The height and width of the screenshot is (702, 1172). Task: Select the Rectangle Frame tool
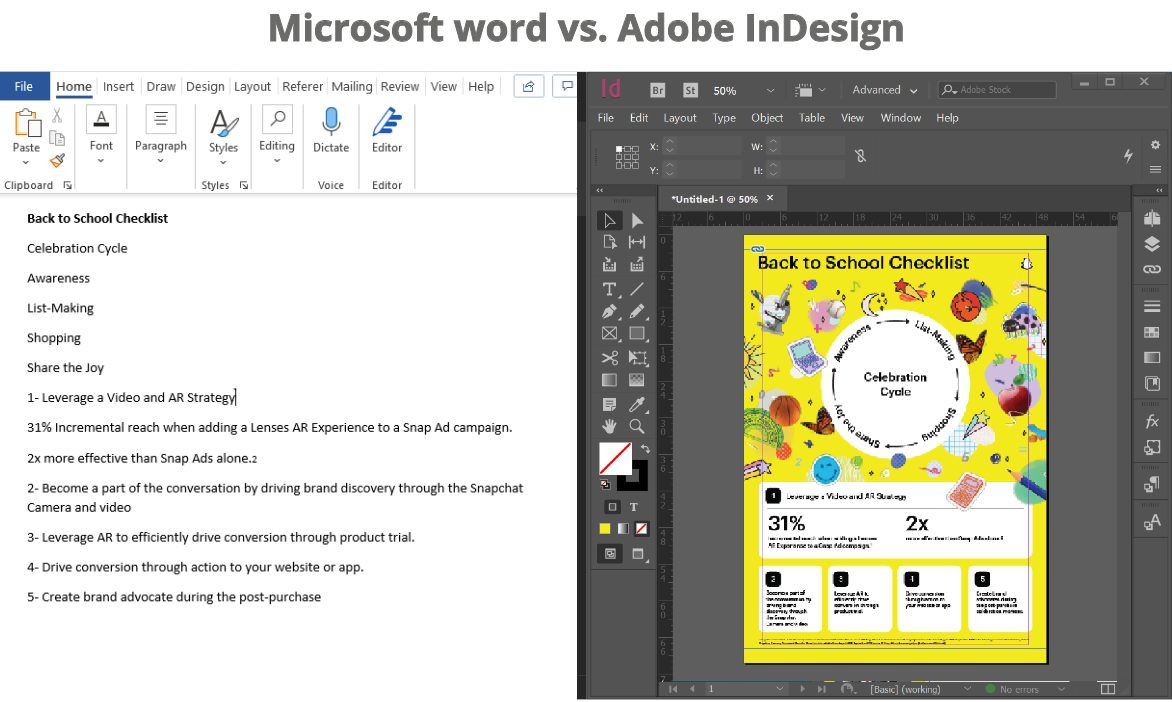pos(609,334)
